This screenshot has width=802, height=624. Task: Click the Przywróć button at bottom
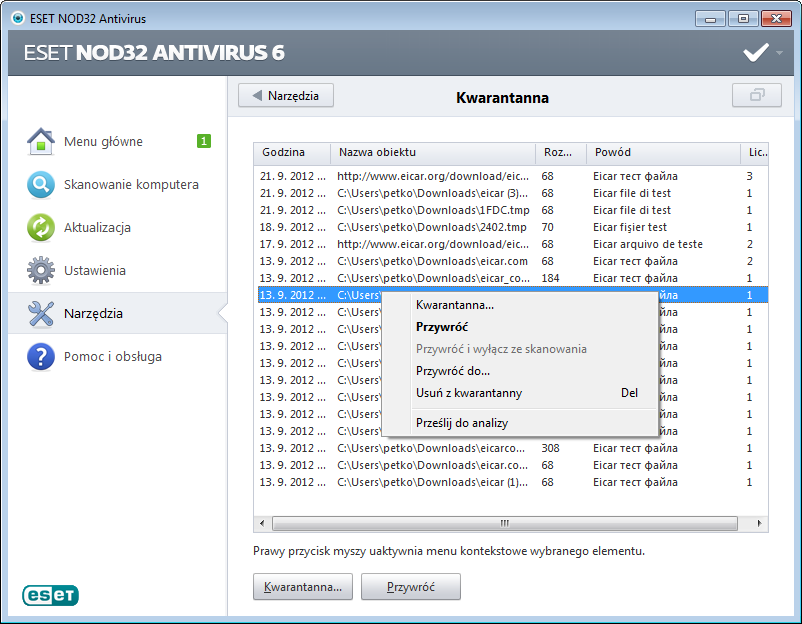(411, 586)
